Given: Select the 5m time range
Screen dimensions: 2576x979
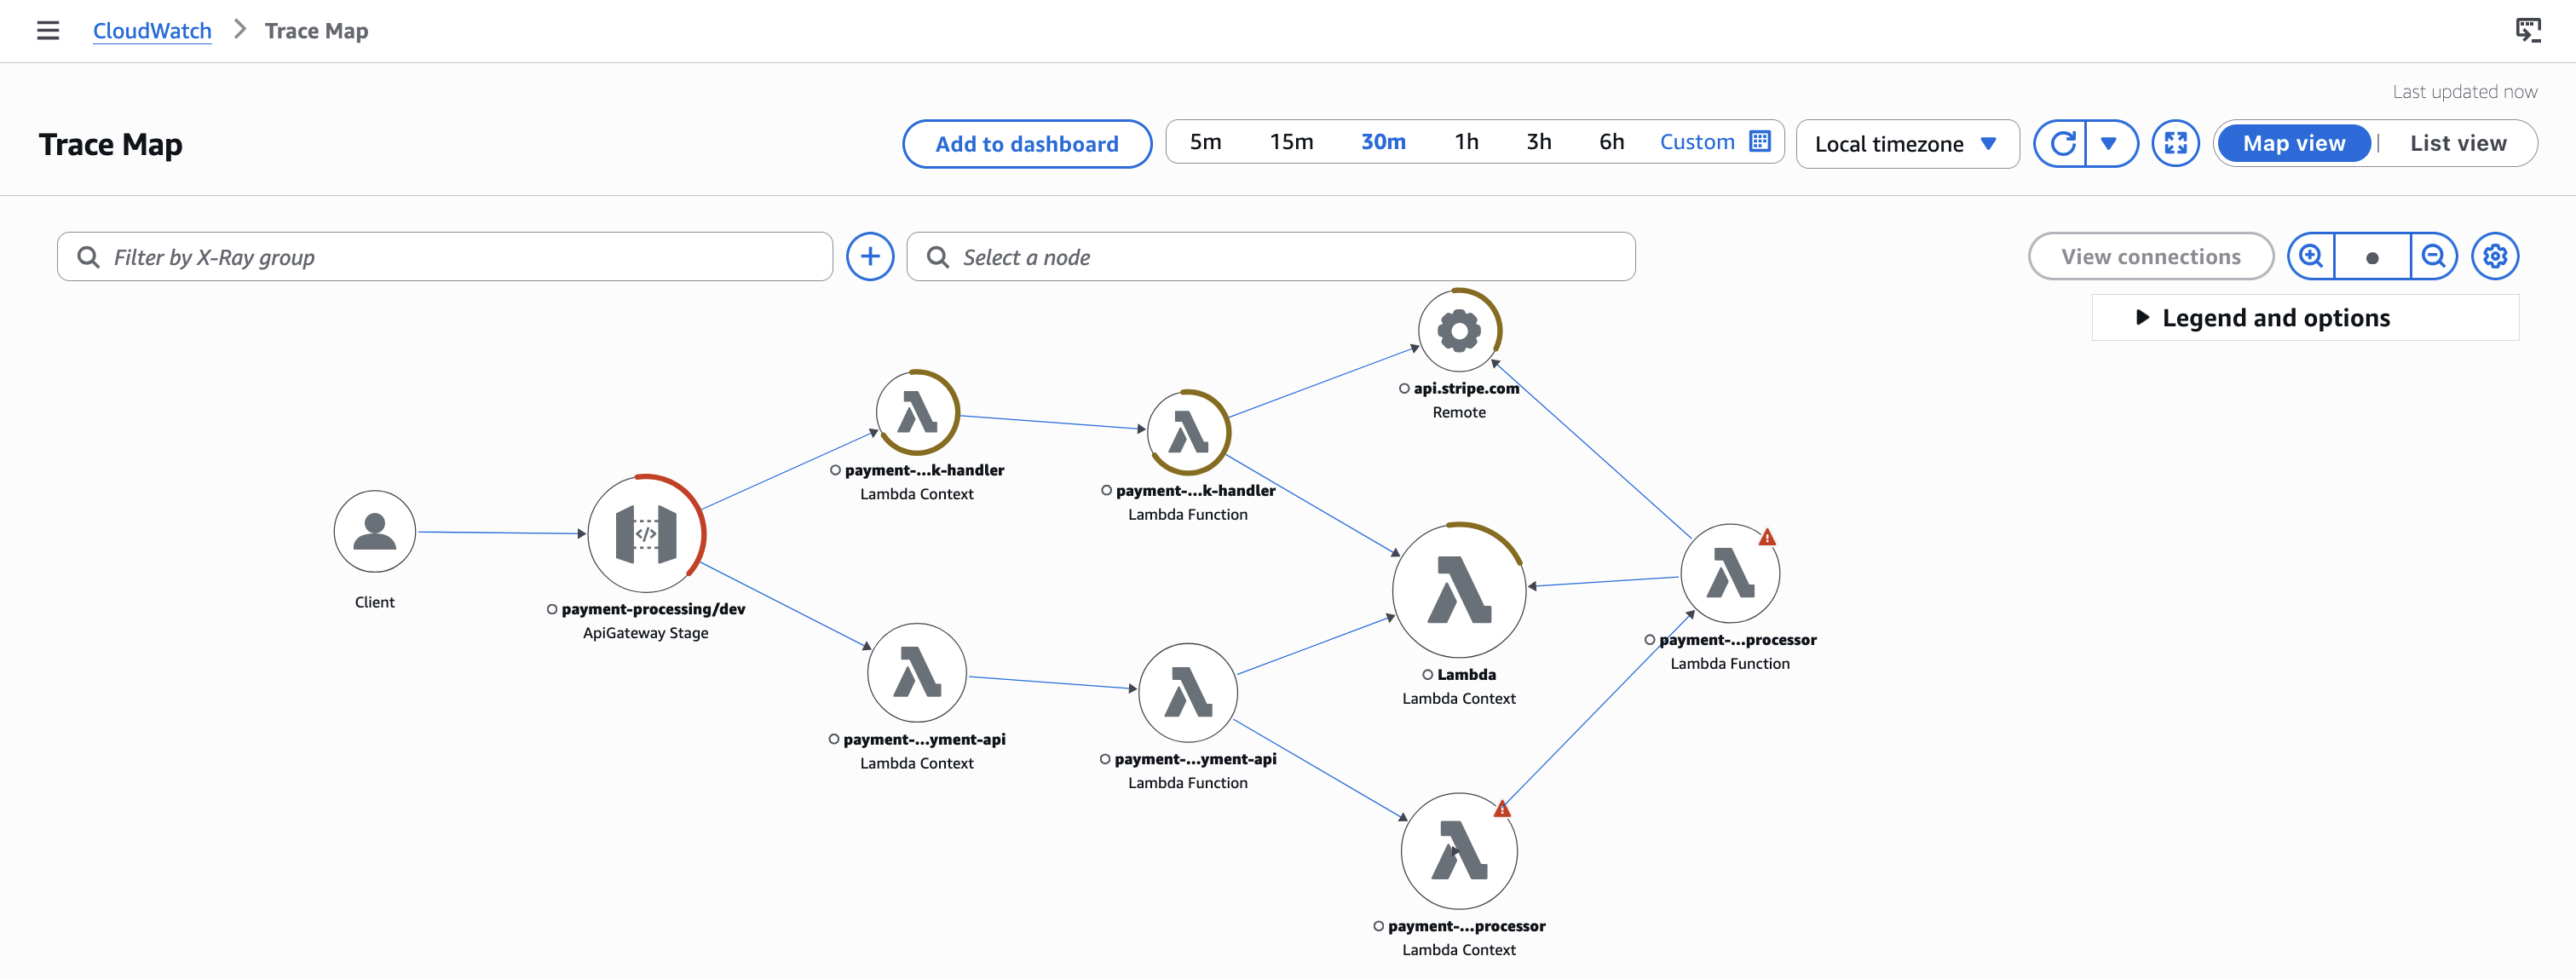Looking at the screenshot, I should [1205, 142].
